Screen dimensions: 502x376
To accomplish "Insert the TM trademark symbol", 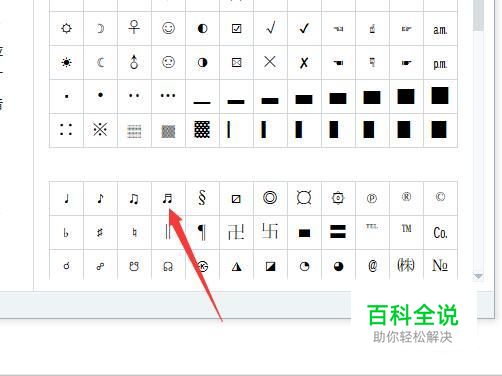I will point(406,228).
